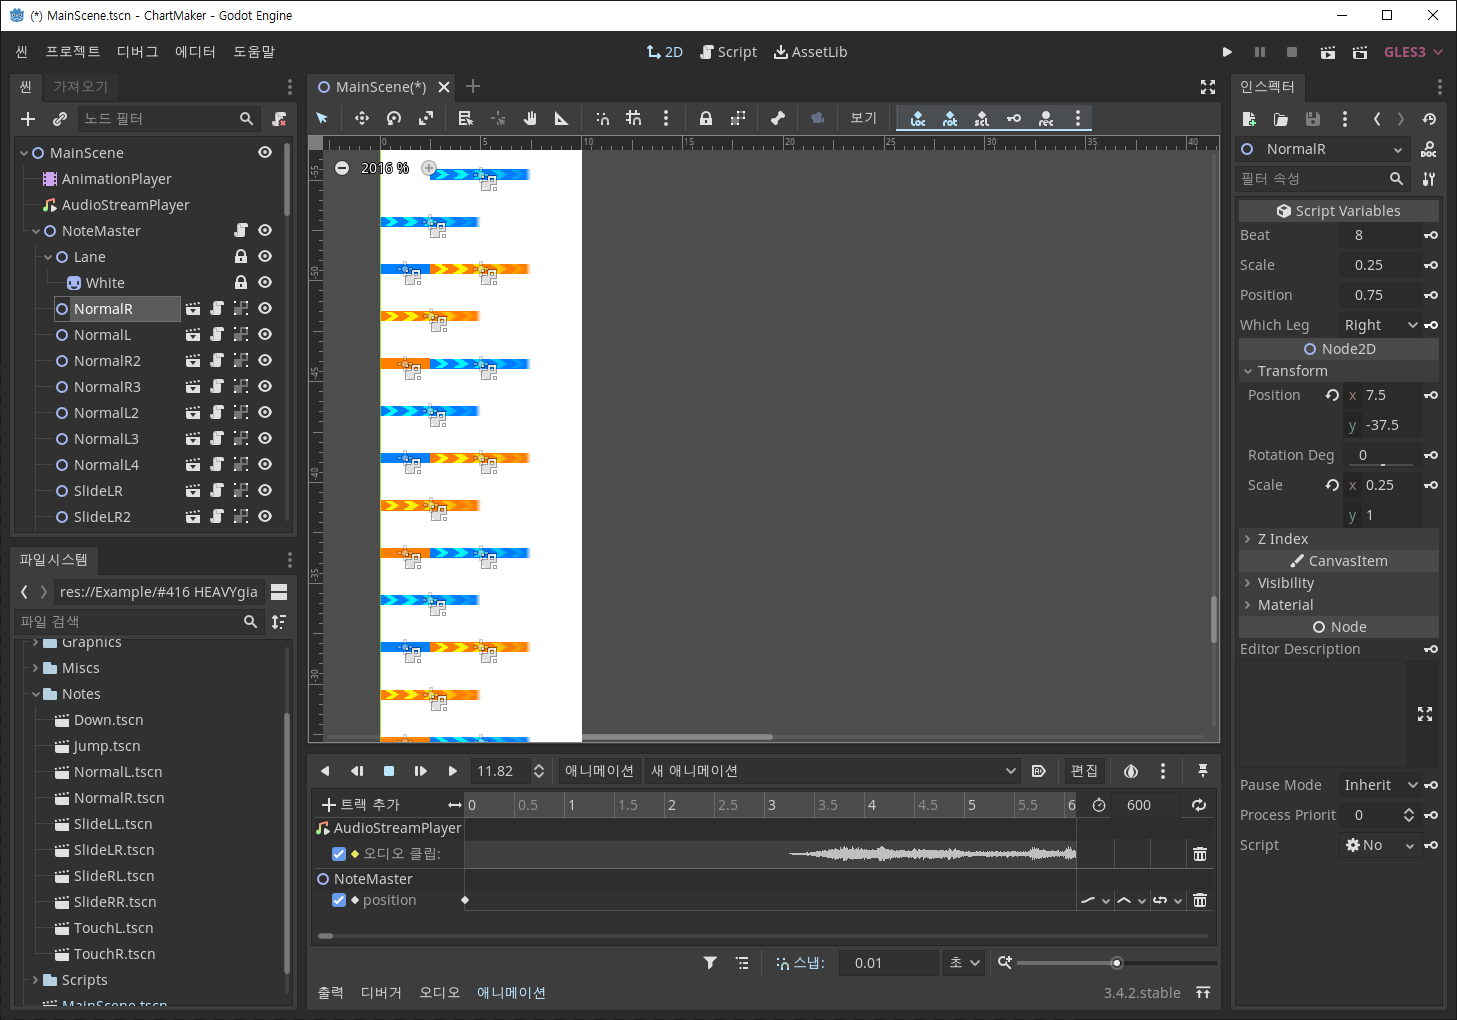Screen dimensions: 1457x1020
Task: Add a new node with plus icon
Action: tap(28, 119)
